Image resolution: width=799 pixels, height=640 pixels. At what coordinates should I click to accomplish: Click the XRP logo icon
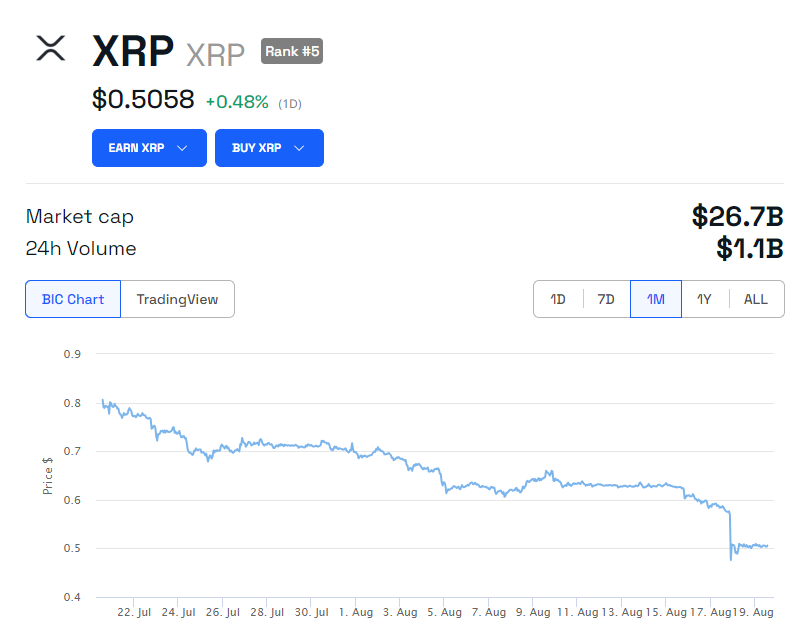(x=50, y=48)
